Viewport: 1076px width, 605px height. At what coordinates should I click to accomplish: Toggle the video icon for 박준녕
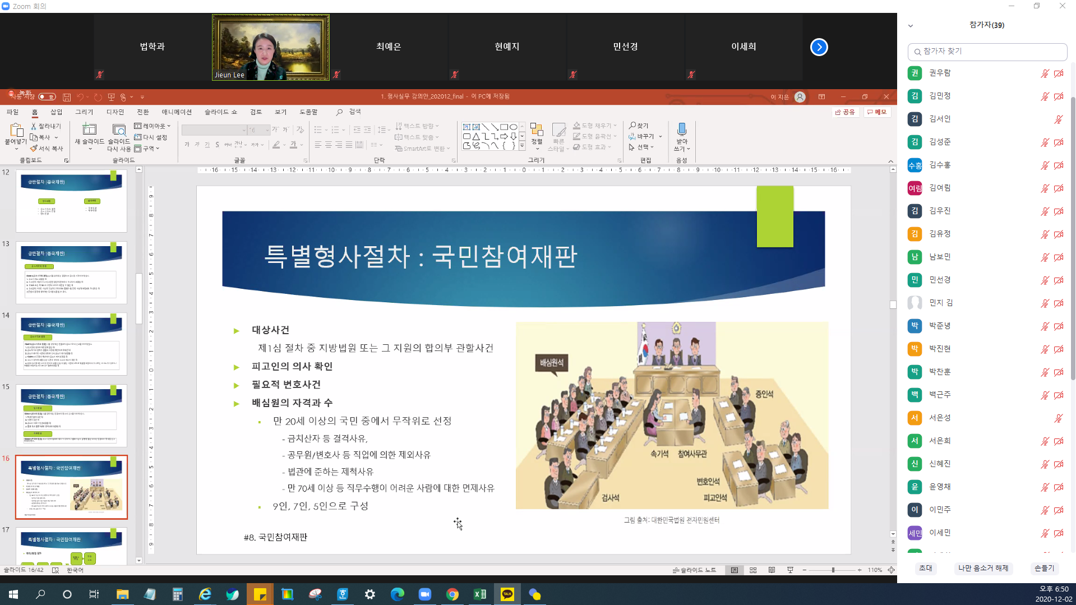click(1059, 326)
